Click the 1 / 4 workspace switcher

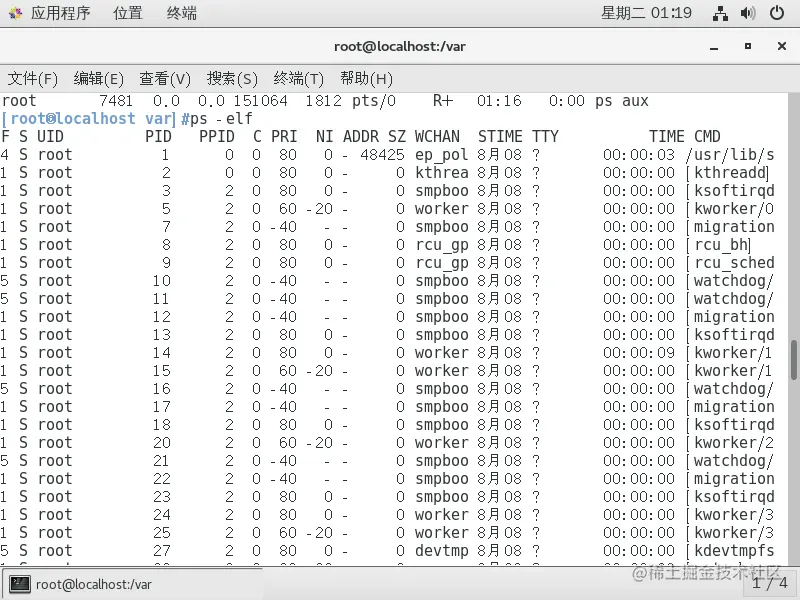[770, 583]
